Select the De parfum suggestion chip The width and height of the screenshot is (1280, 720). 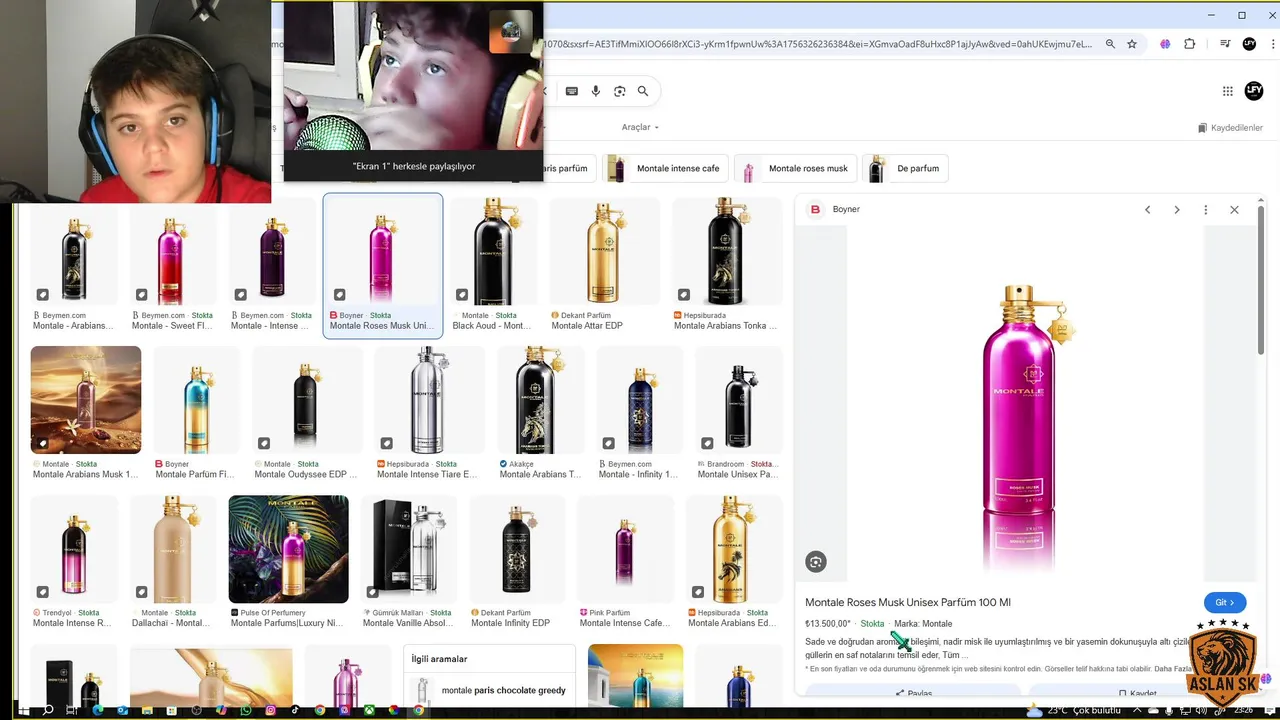(x=906, y=168)
